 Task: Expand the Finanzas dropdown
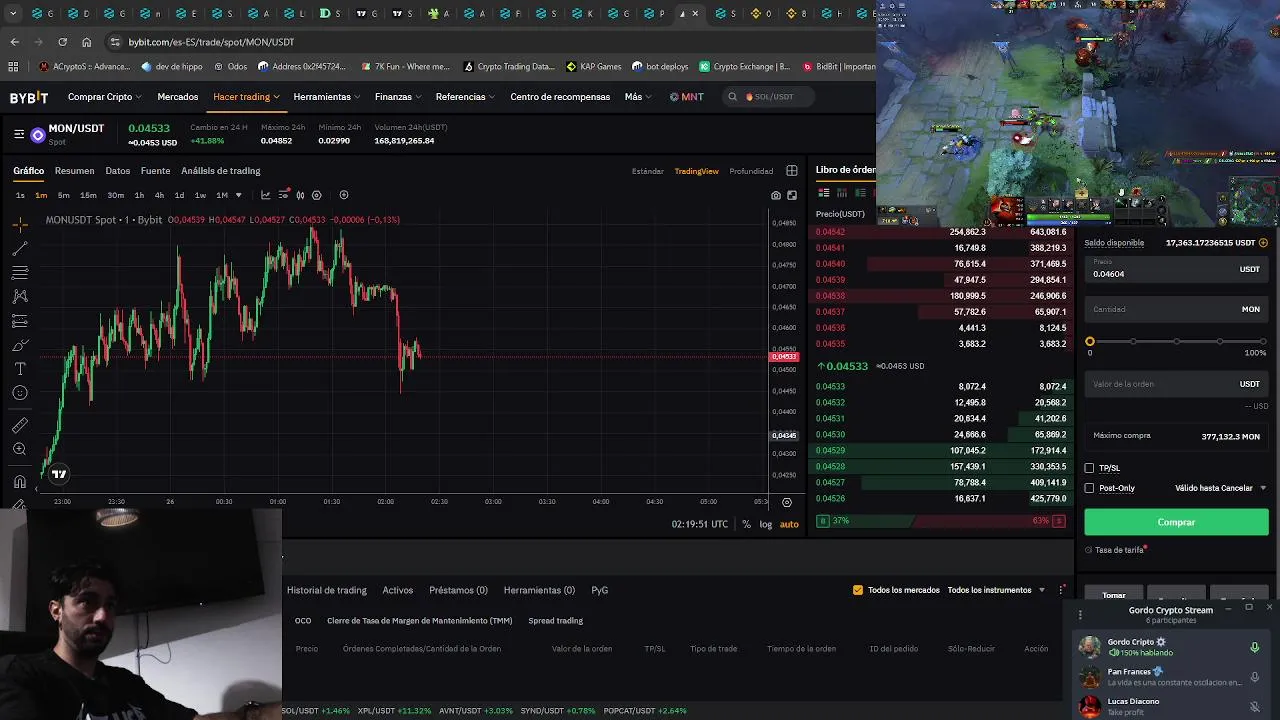398,97
